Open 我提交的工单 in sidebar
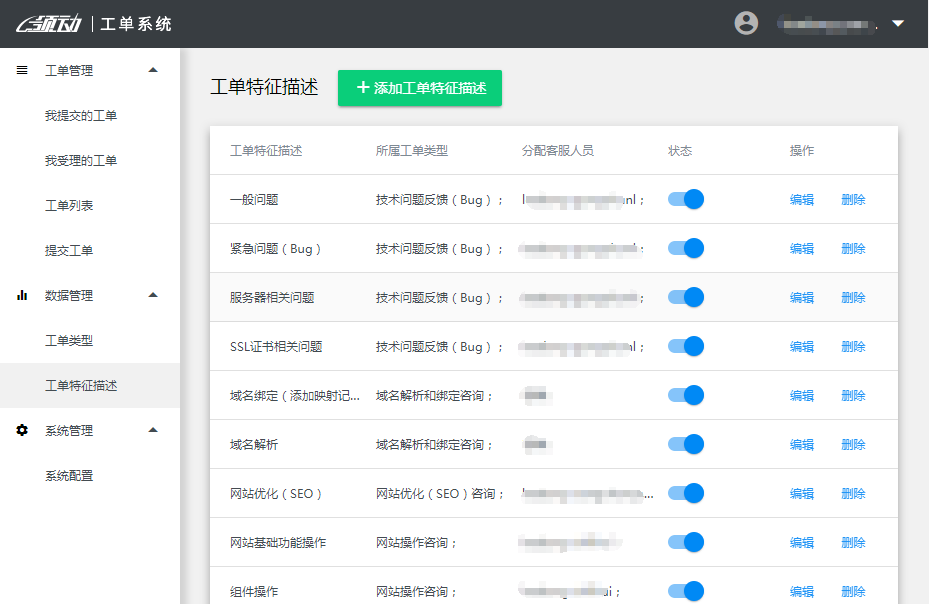Image resolution: width=929 pixels, height=604 pixels. click(x=81, y=116)
